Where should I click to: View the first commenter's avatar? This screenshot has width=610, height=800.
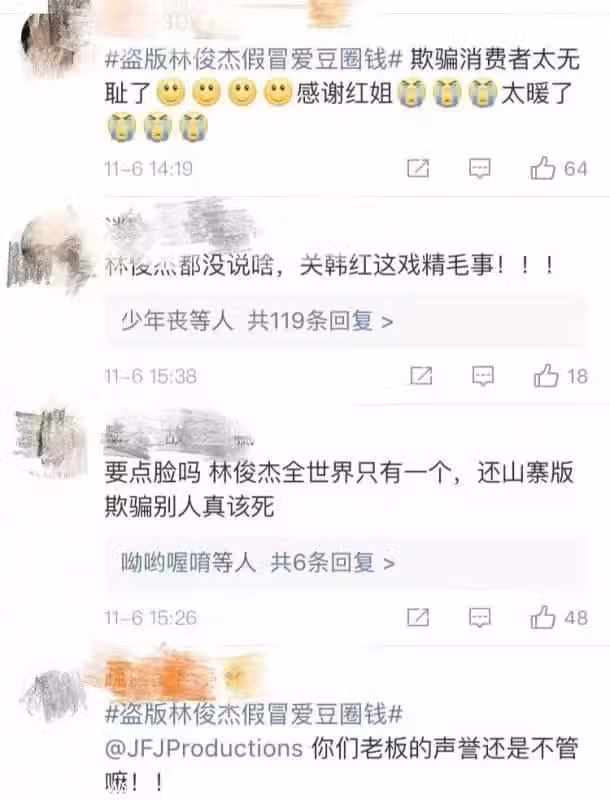click(x=51, y=36)
